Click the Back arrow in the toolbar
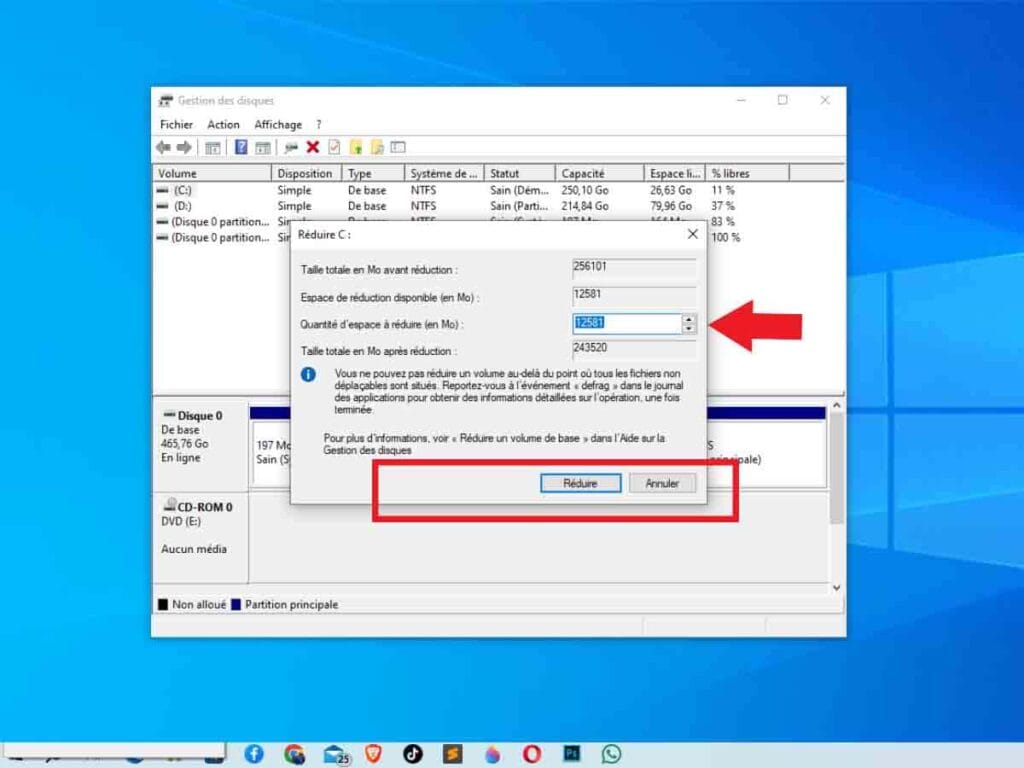Image resolution: width=1024 pixels, height=768 pixels. click(164, 148)
